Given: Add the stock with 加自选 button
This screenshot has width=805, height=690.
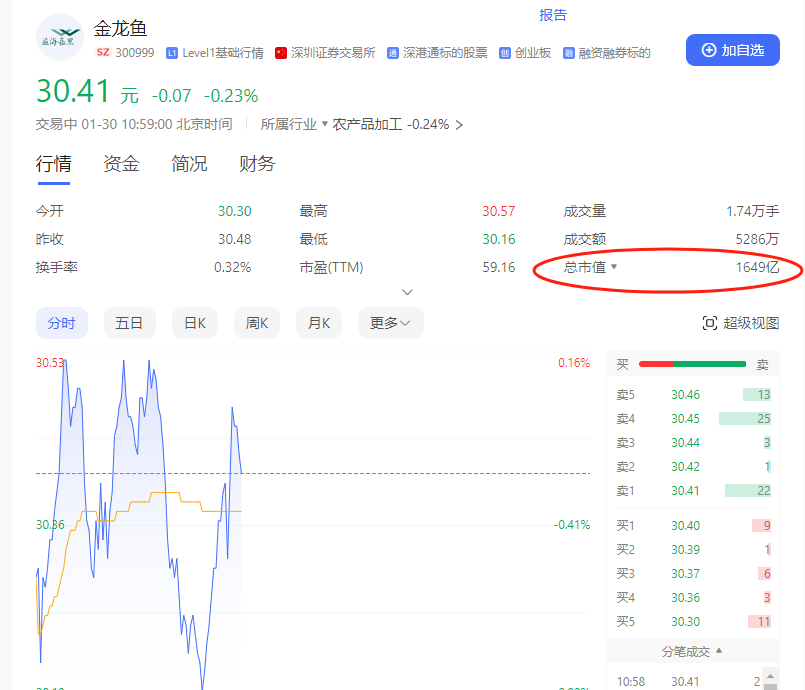Looking at the screenshot, I should (733, 50).
